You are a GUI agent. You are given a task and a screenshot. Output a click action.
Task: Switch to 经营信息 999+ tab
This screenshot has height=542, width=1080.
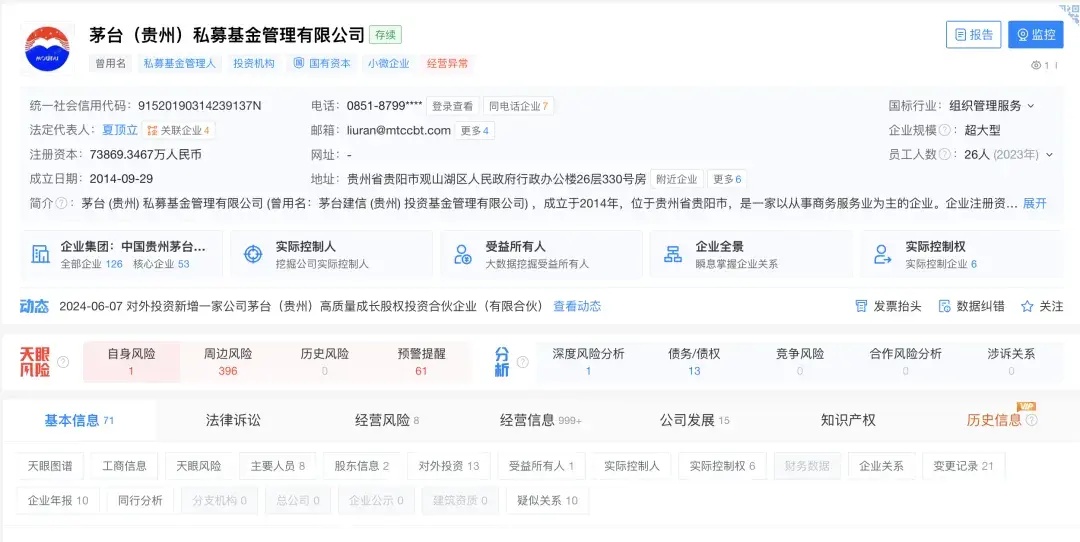point(541,421)
